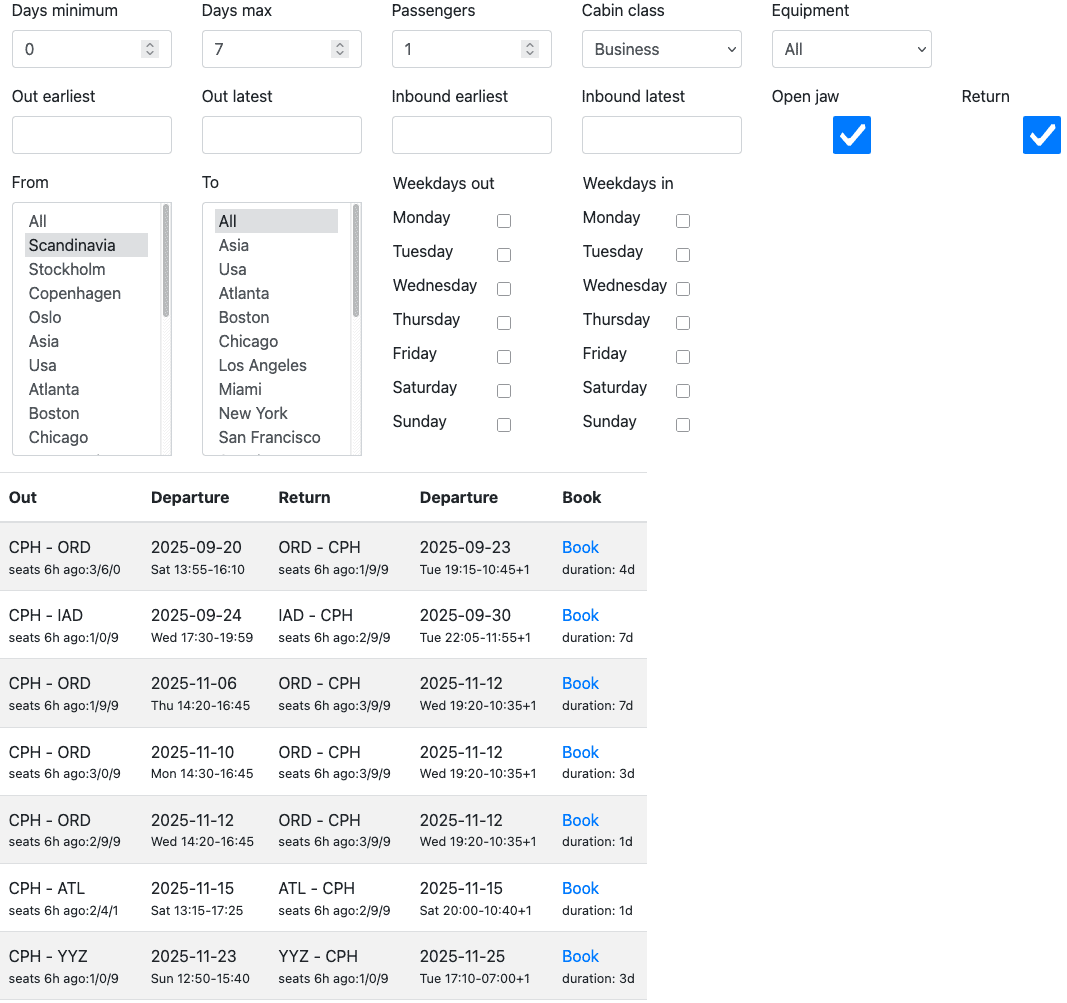Pick Los Angeles in the To list

pyautogui.click(x=262, y=365)
